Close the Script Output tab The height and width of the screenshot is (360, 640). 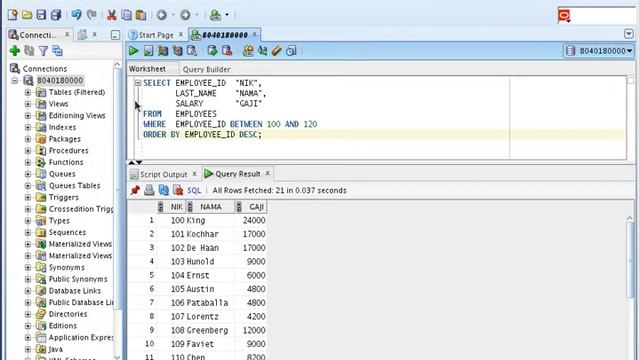[195, 173]
